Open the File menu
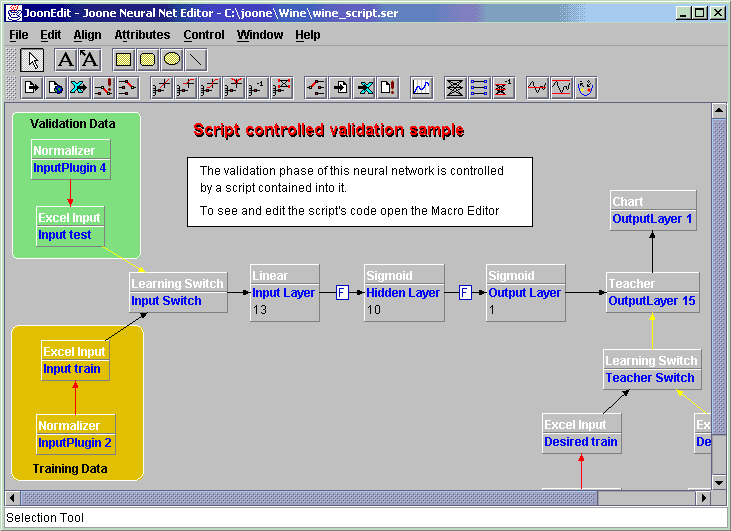The height and width of the screenshot is (531, 731). coord(19,34)
